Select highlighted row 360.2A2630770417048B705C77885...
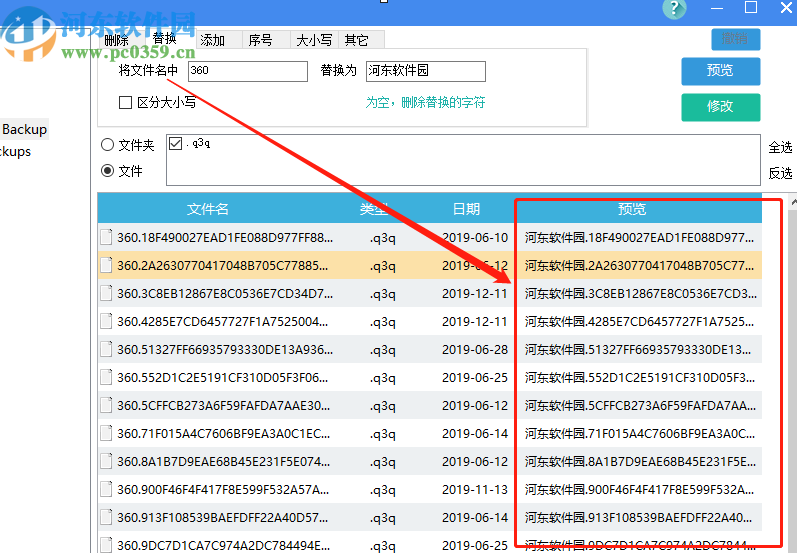 pyautogui.click(x=430, y=265)
